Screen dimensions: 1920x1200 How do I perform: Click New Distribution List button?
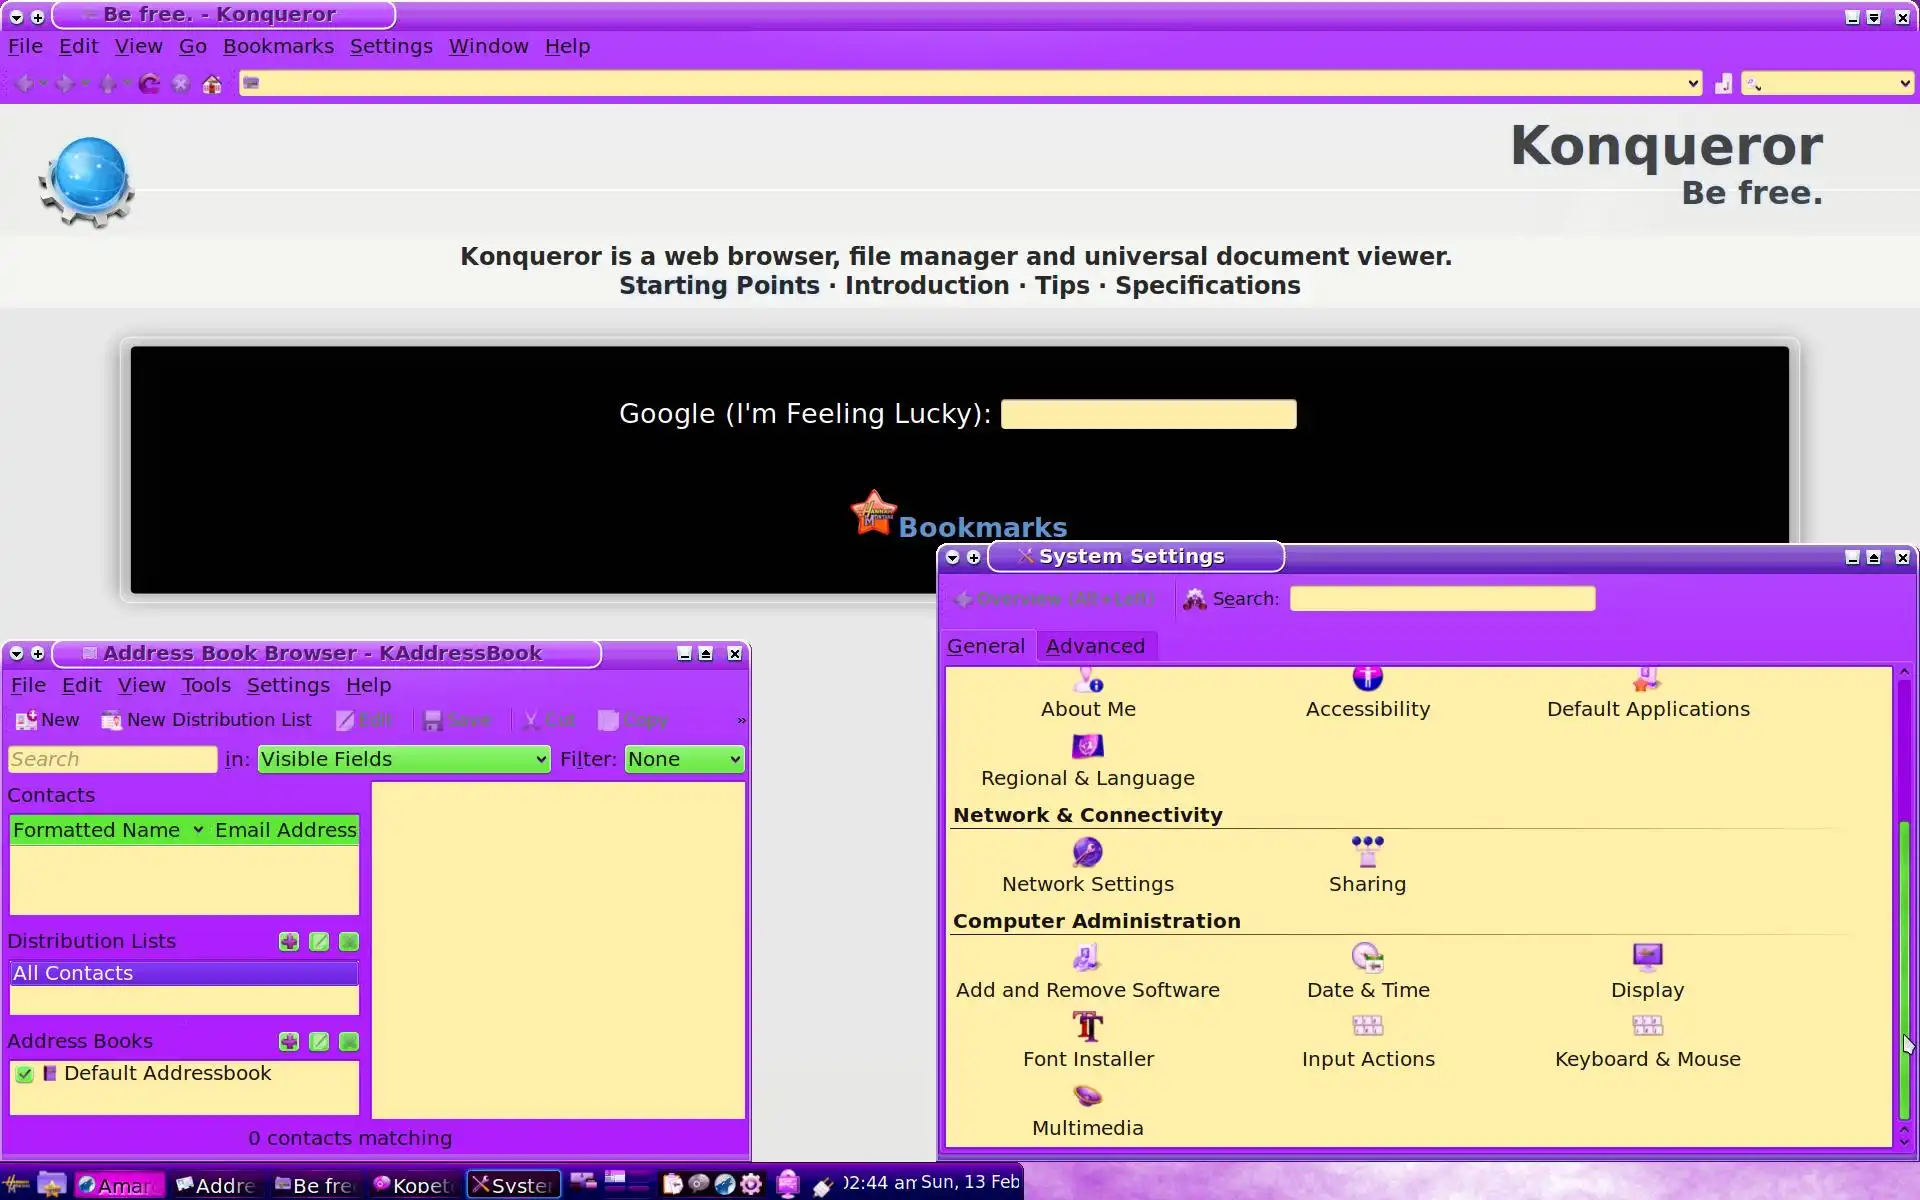207,720
